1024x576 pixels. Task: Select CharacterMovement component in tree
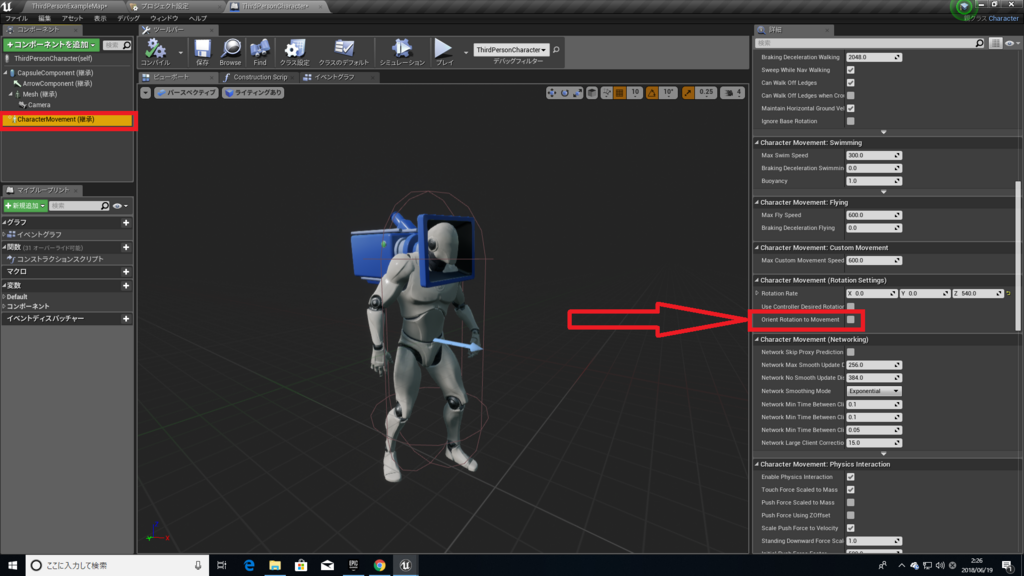pos(68,120)
